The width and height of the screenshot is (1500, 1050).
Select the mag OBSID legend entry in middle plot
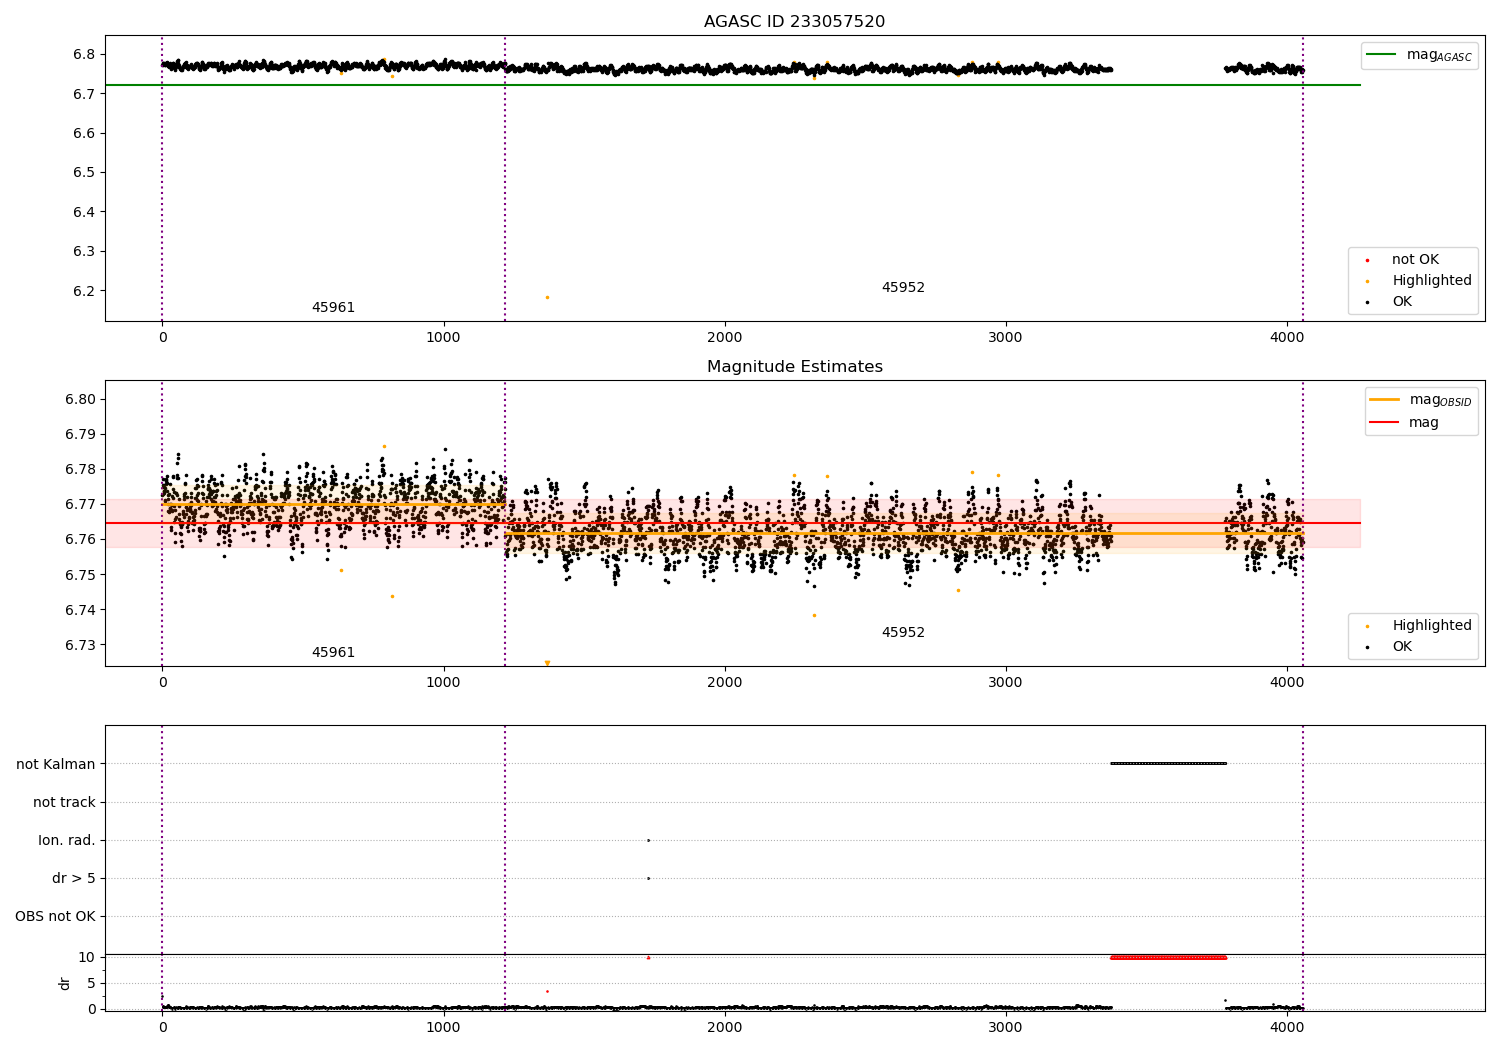[x=1421, y=400]
